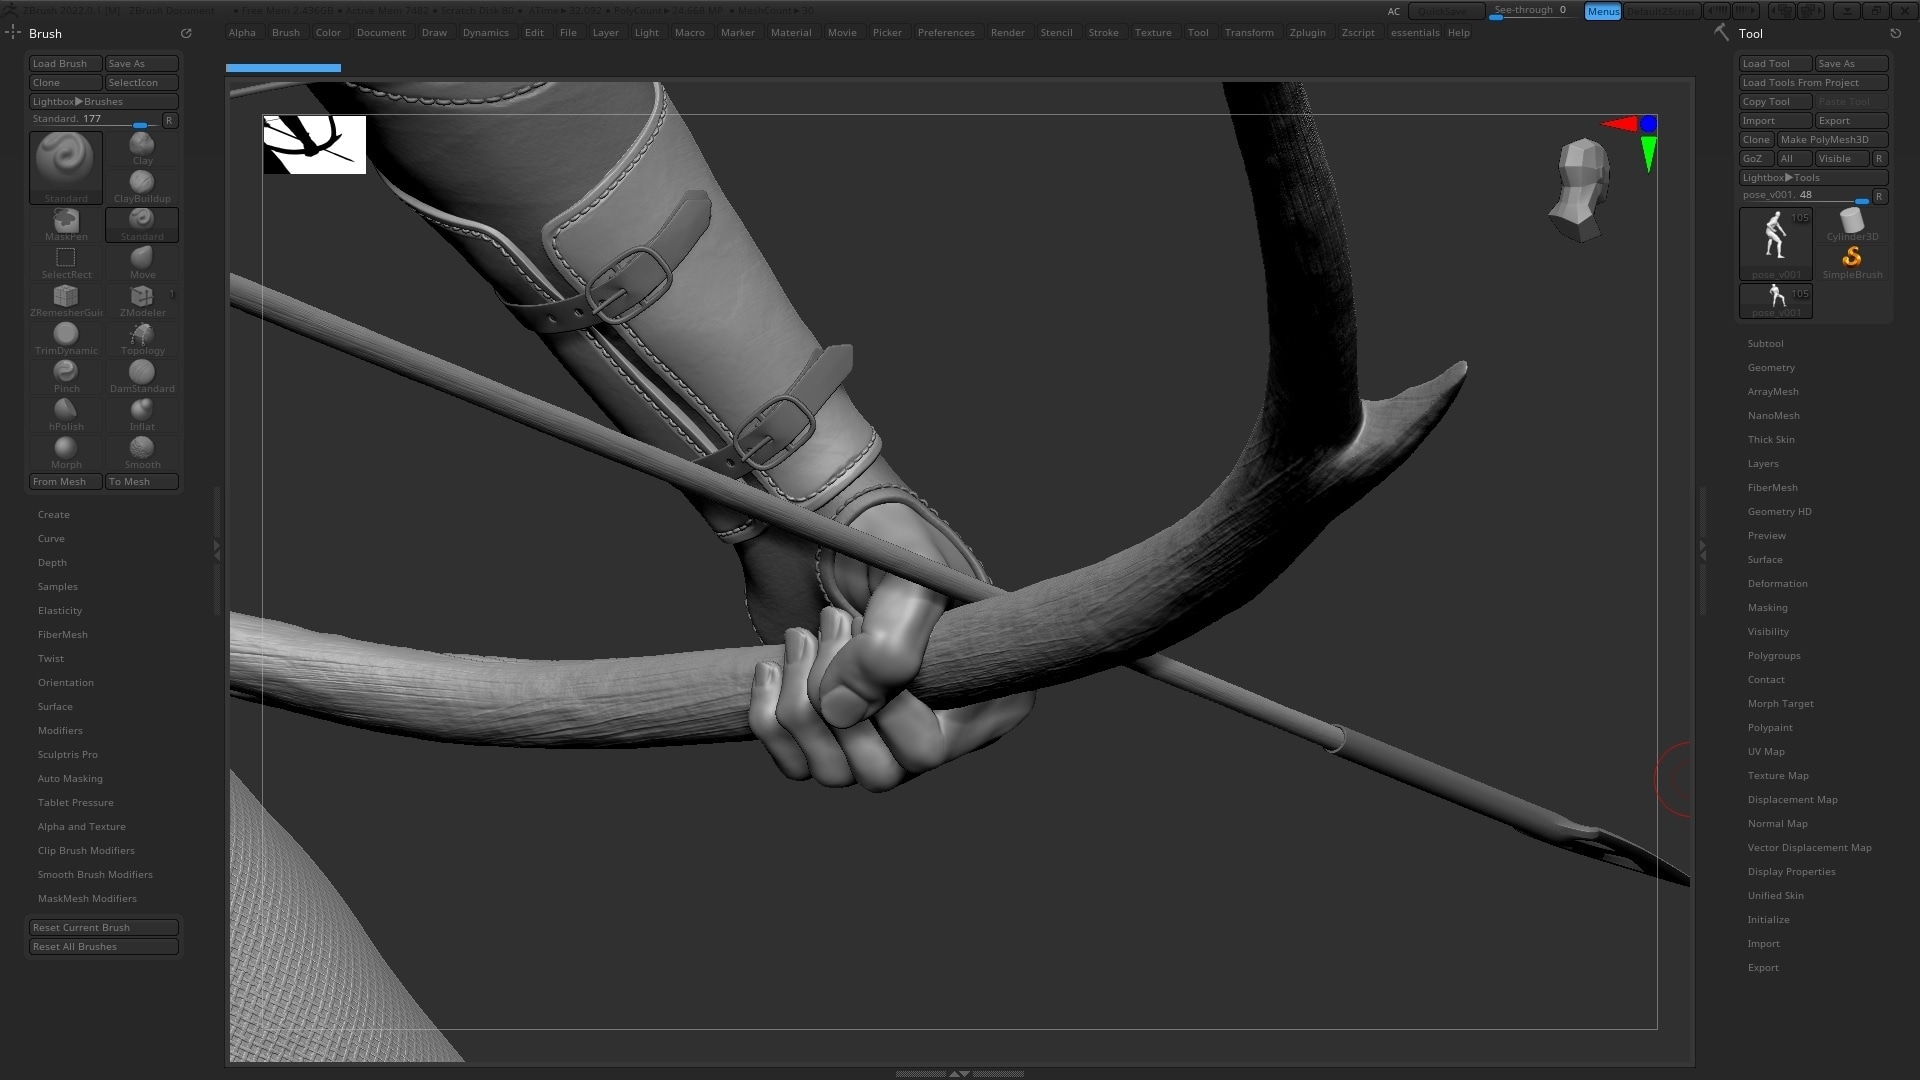The image size is (1920, 1080).
Task: Toggle the All GoZ option
Action: 1794,159
